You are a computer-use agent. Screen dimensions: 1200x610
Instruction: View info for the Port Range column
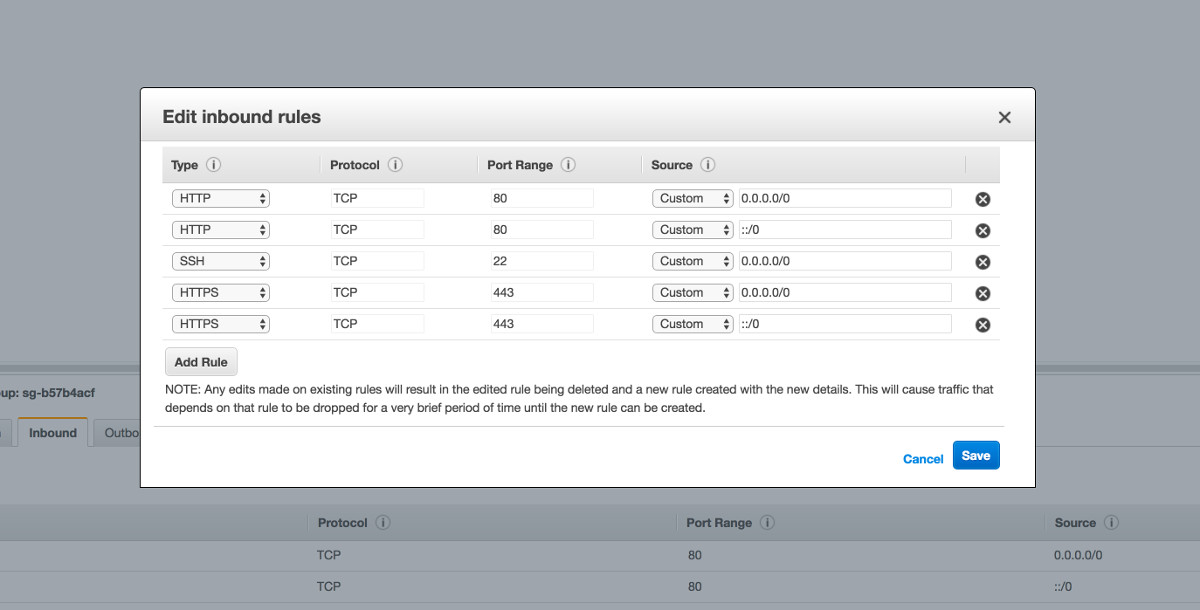pos(568,164)
